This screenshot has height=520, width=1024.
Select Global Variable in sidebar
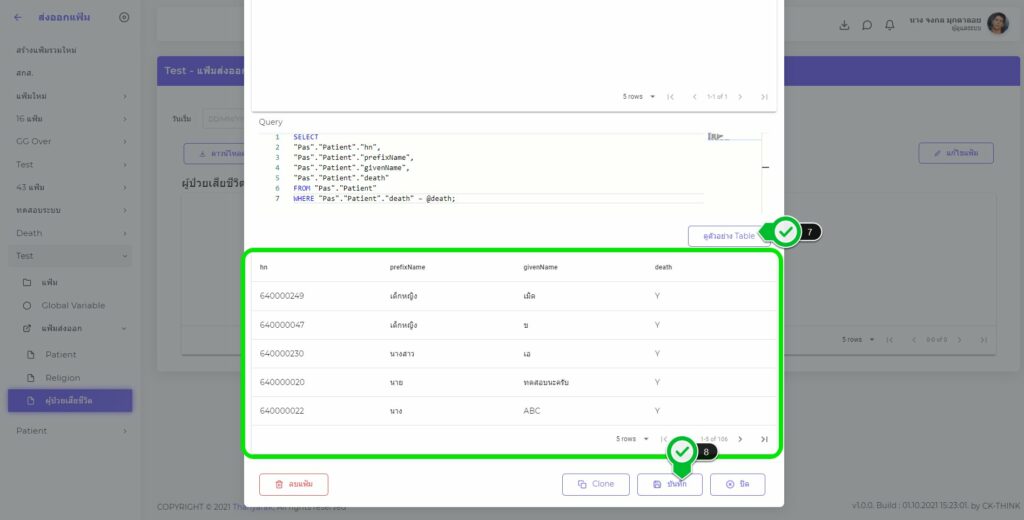click(x=73, y=305)
